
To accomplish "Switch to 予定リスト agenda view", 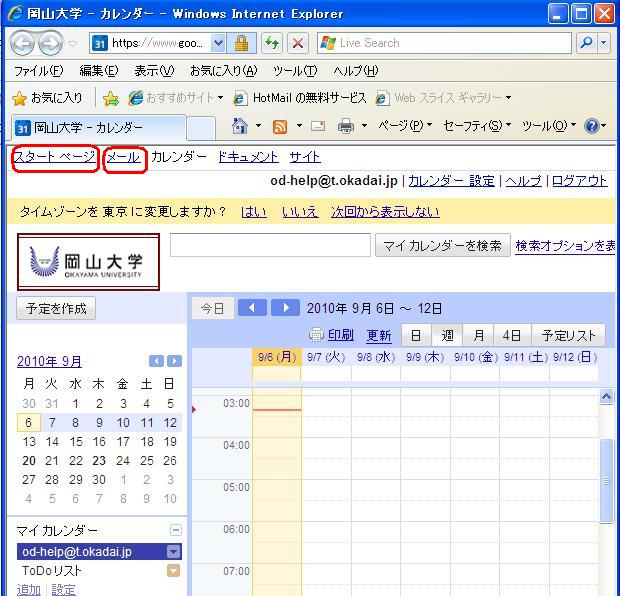I will (x=569, y=335).
